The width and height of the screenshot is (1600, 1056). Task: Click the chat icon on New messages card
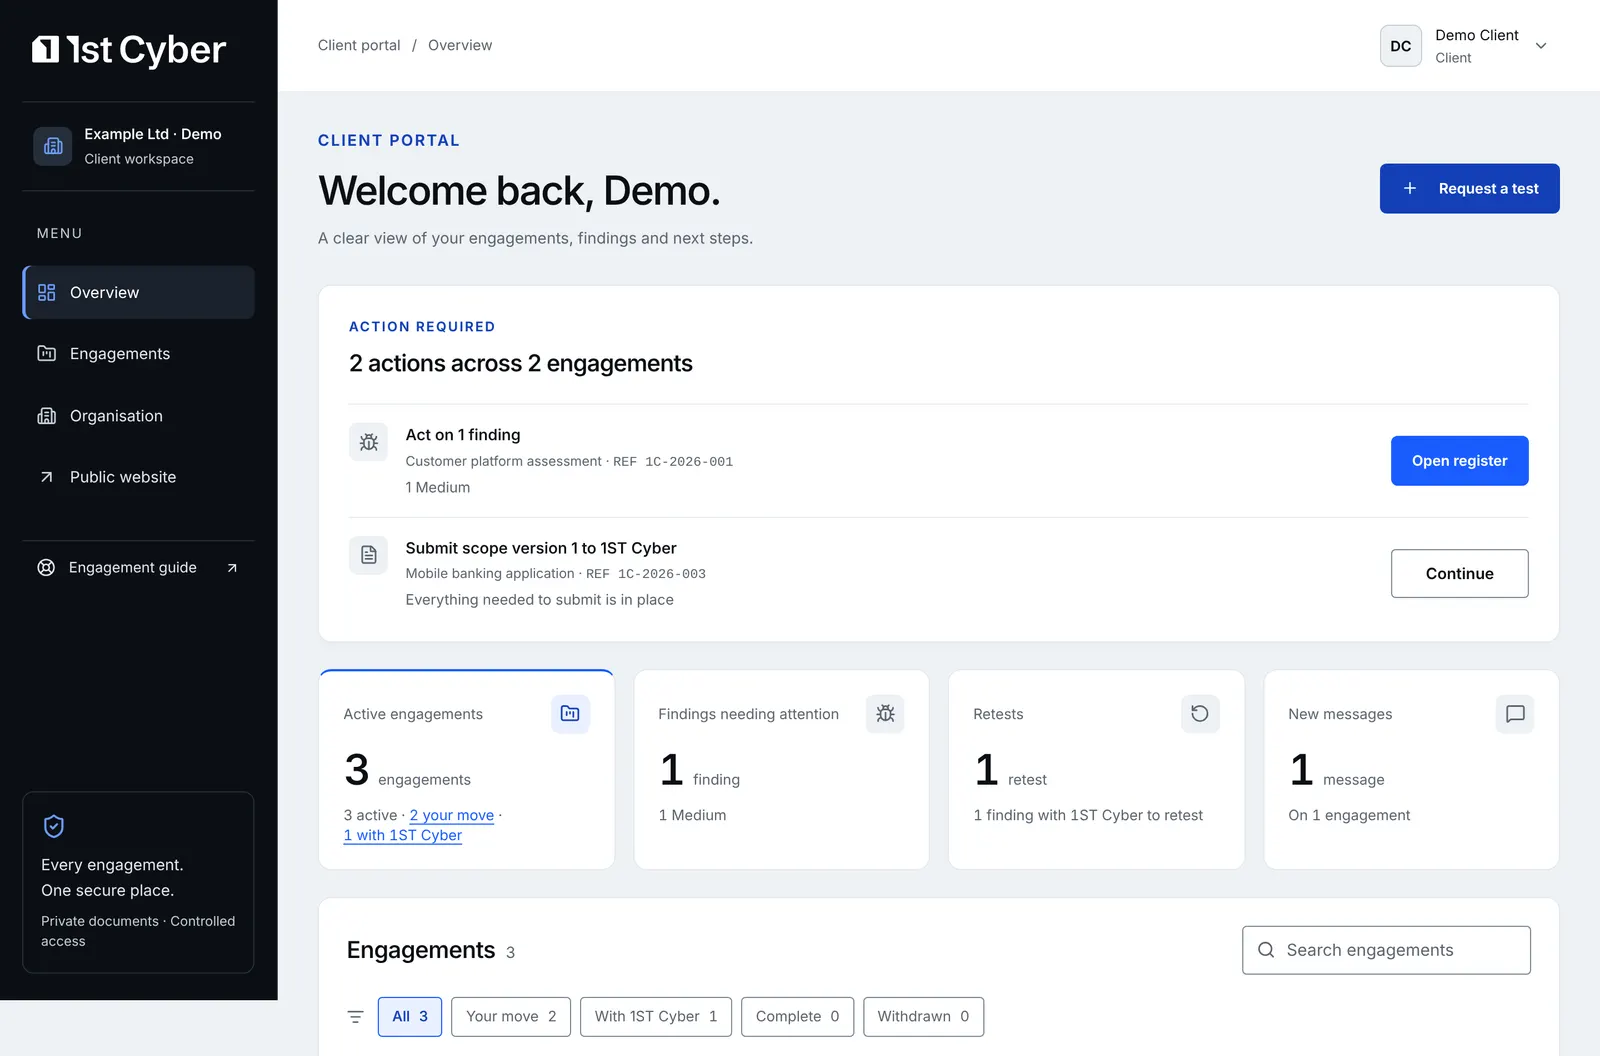(1515, 714)
